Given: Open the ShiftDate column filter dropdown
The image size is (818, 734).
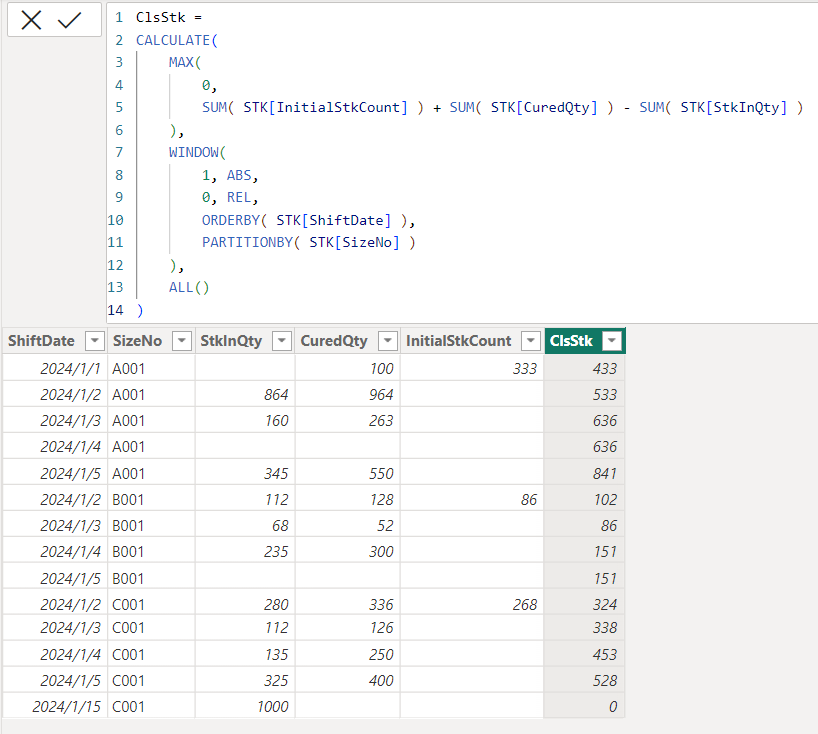Looking at the screenshot, I should [x=94, y=341].
